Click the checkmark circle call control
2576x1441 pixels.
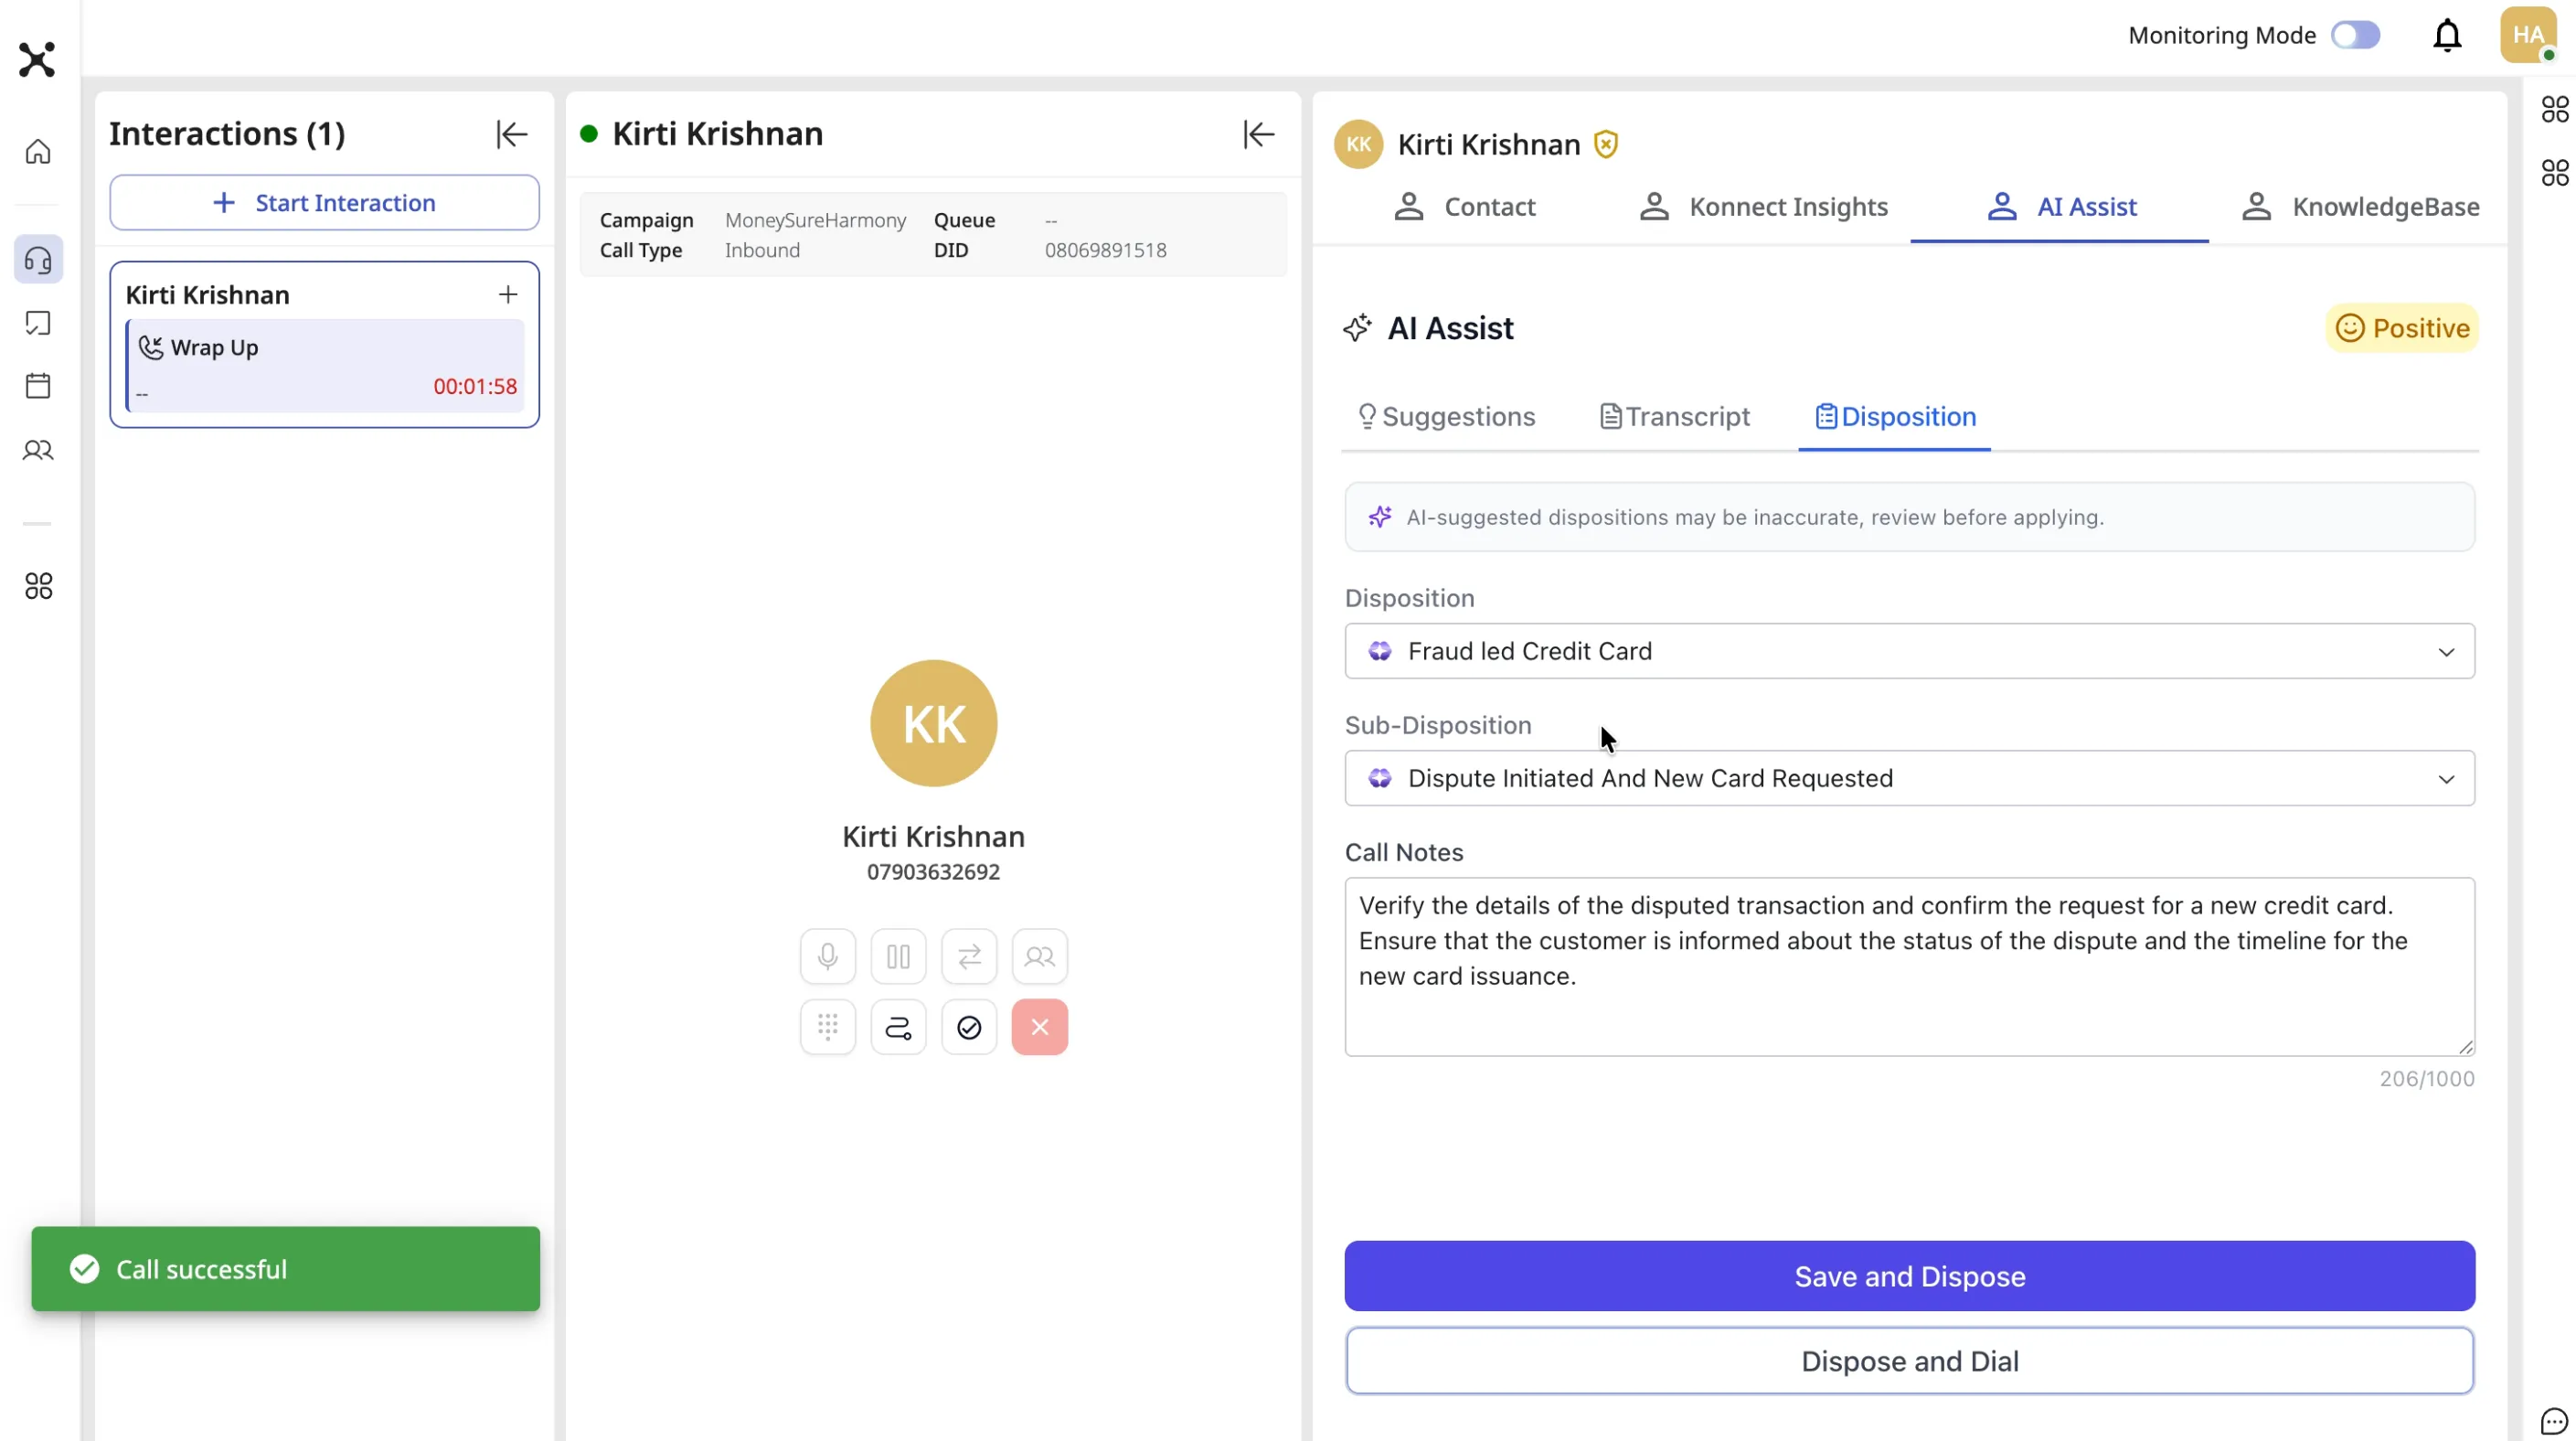[969, 1027]
